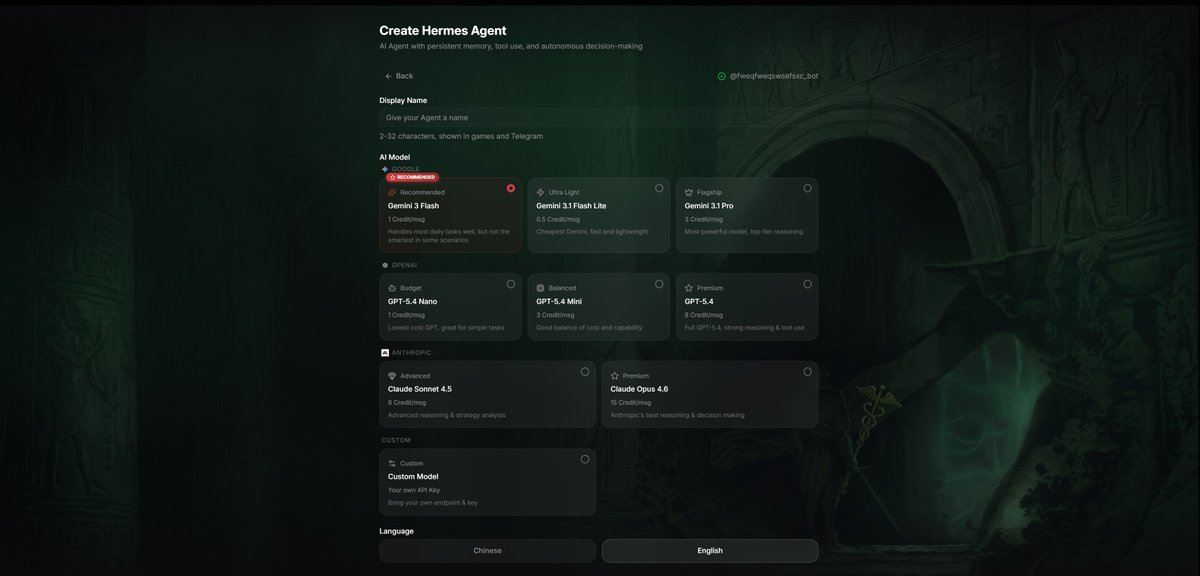Click the red RECOMMENDED badge

[x=413, y=177]
